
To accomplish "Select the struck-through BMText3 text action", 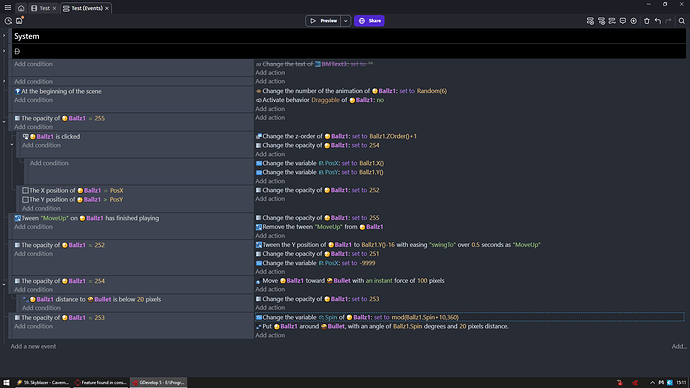I will 314,64.
